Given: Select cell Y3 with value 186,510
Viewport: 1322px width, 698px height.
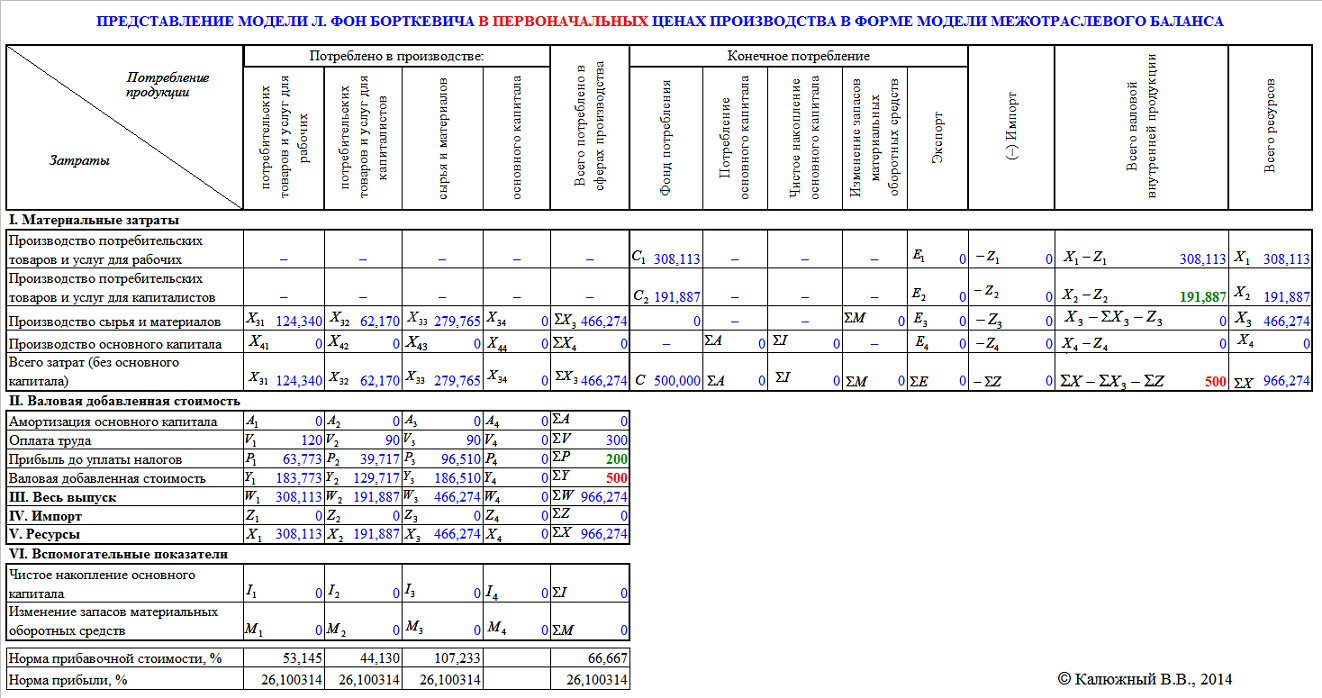Looking at the screenshot, I should [443, 478].
